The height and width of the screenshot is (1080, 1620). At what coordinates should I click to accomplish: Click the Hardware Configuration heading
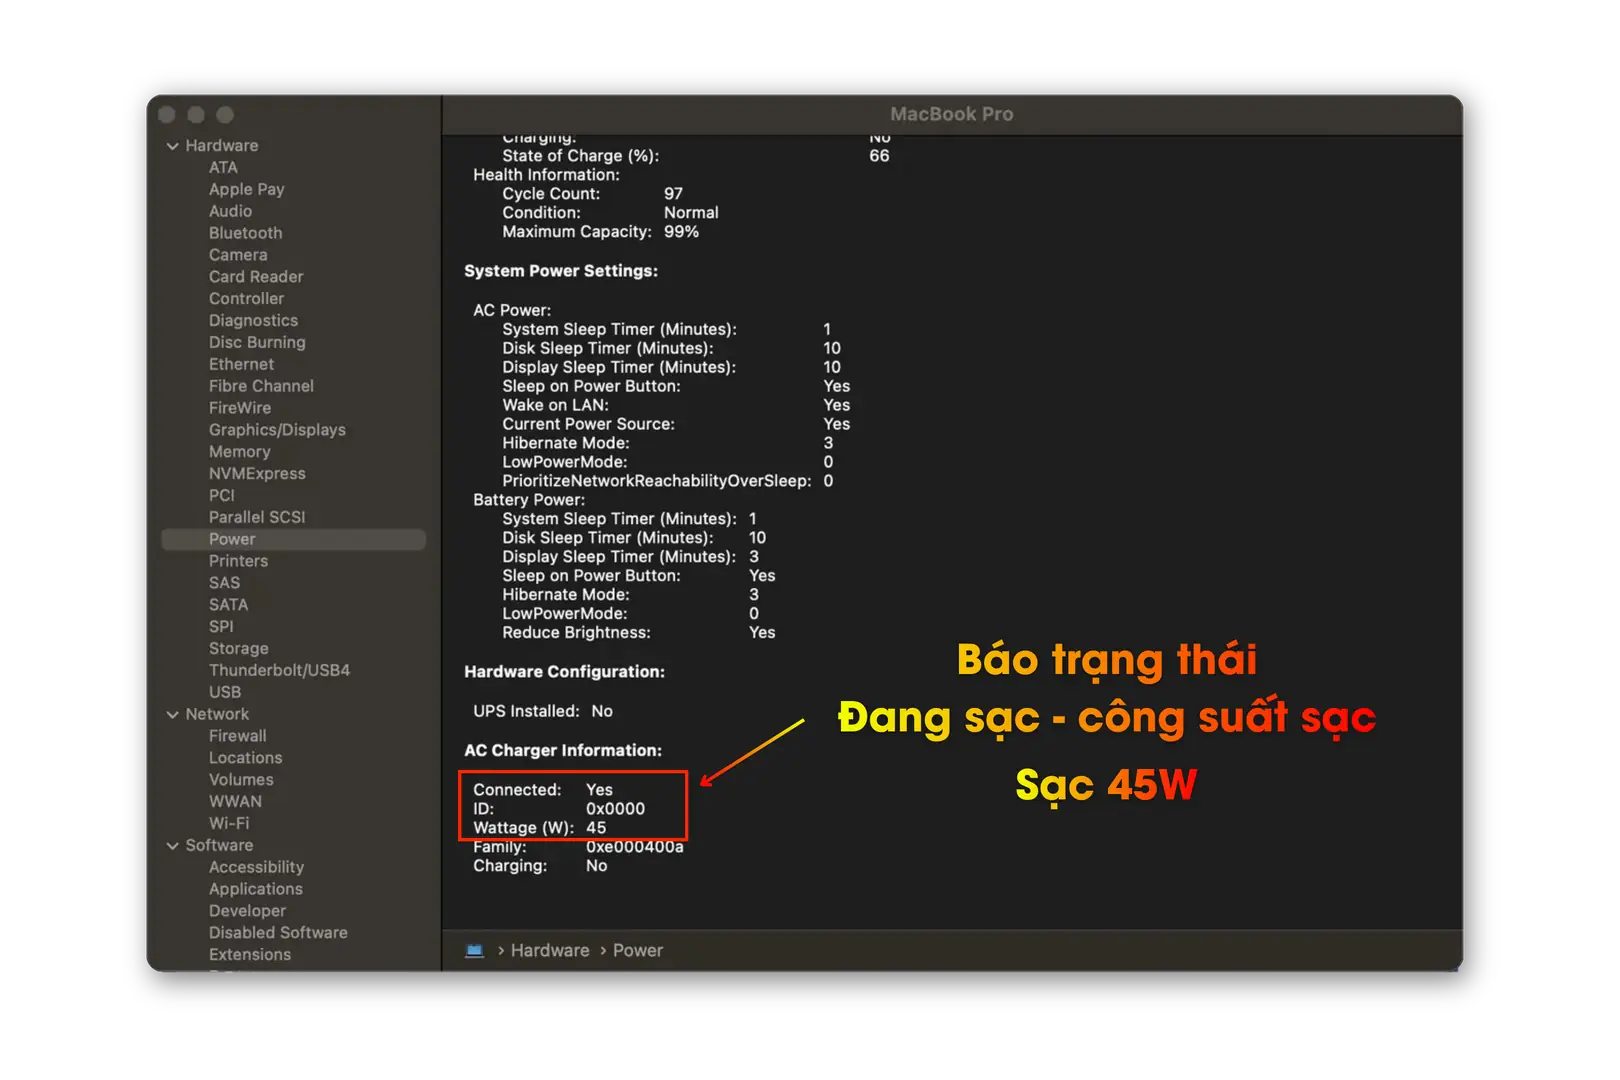pos(564,673)
